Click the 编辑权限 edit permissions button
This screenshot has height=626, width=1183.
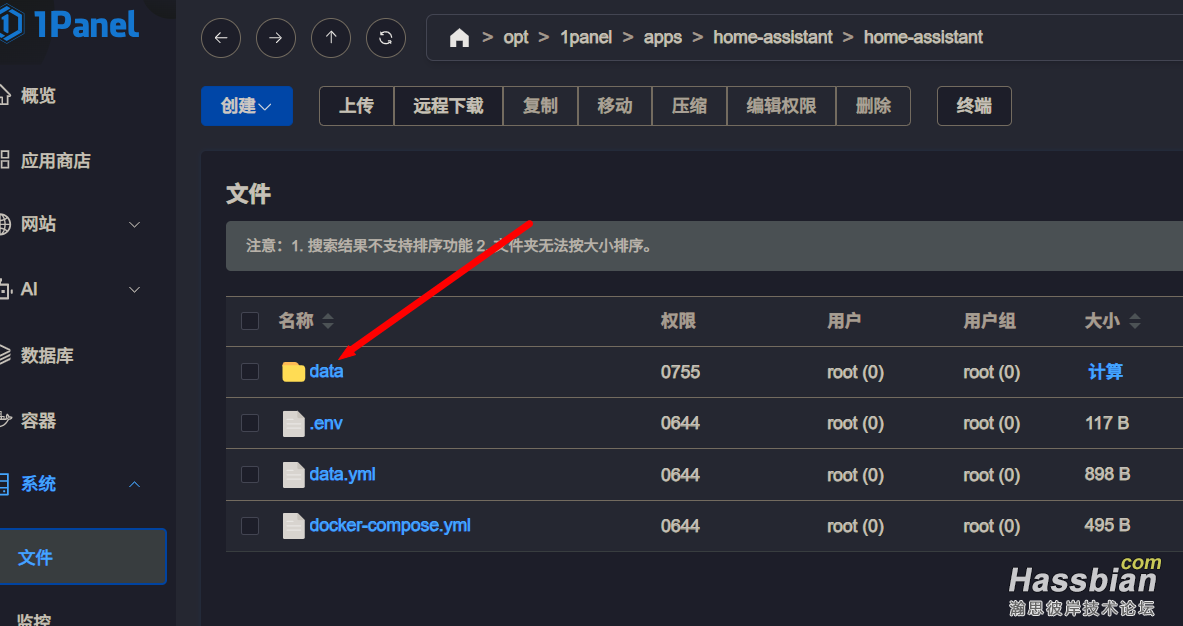coord(782,106)
